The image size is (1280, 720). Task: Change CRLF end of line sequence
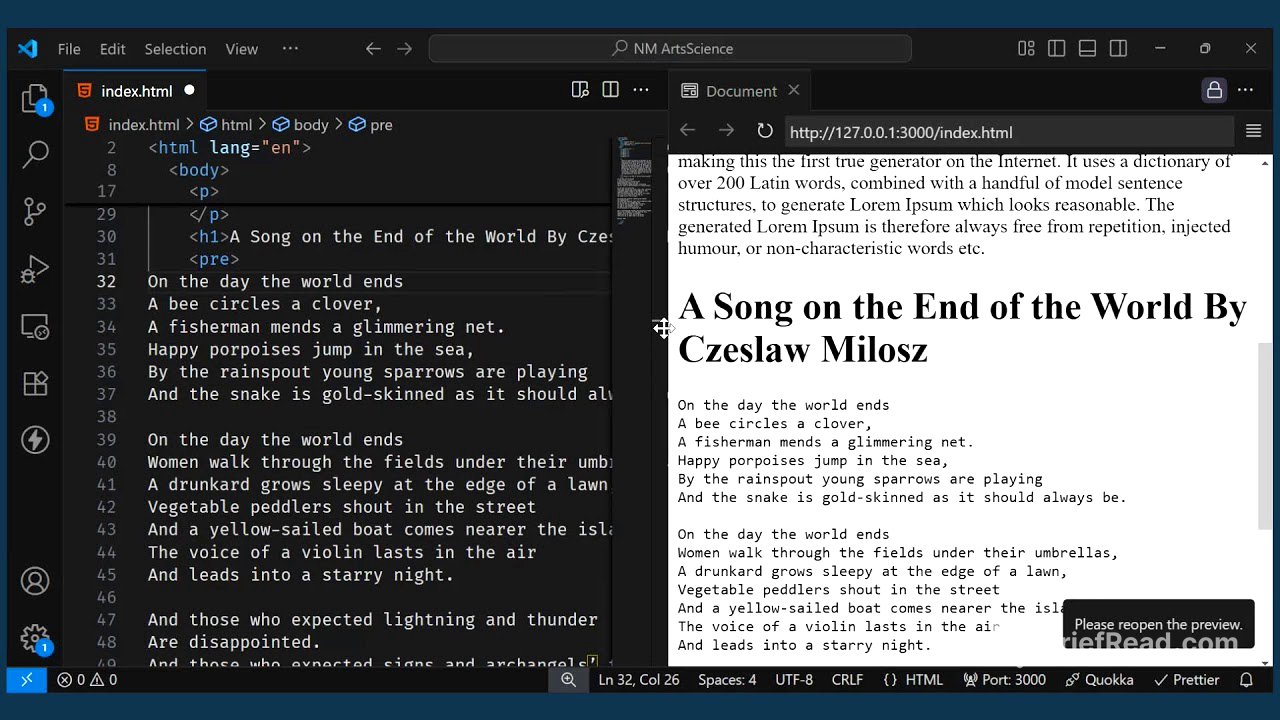tap(847, 680)
